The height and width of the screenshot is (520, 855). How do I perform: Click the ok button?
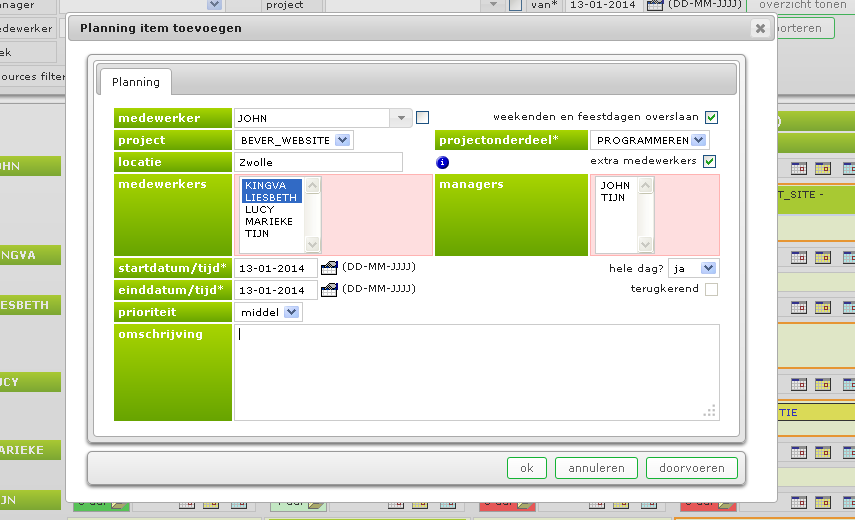(x=527, y=468)
